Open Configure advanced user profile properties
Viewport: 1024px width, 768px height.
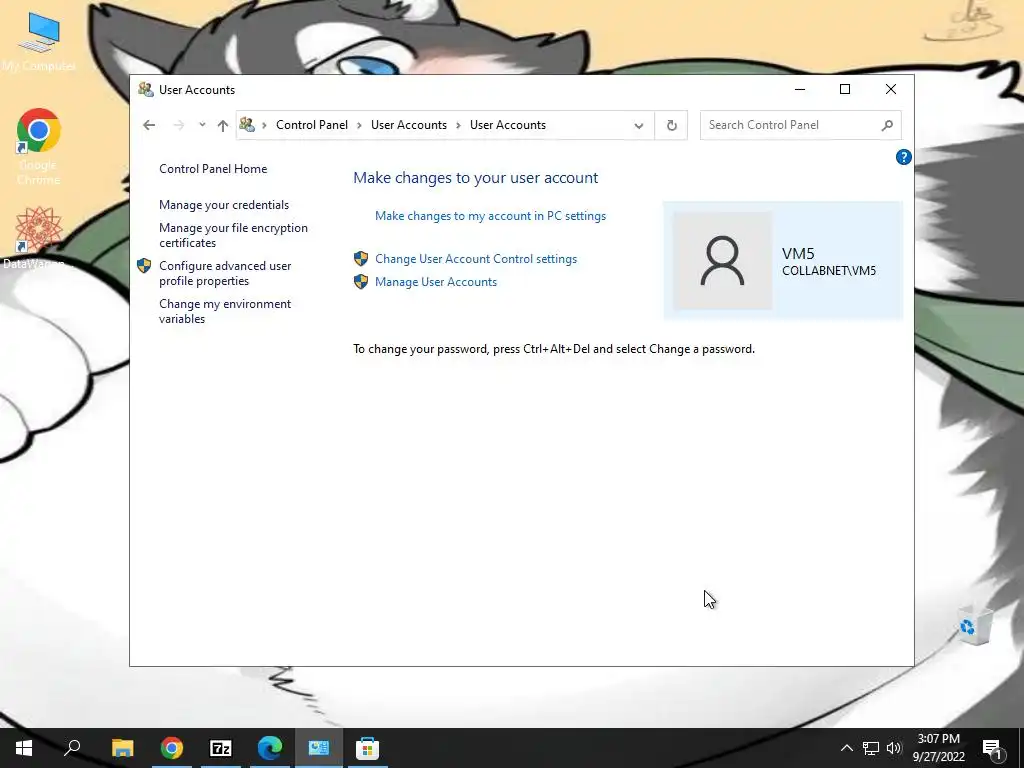point(225,273)
